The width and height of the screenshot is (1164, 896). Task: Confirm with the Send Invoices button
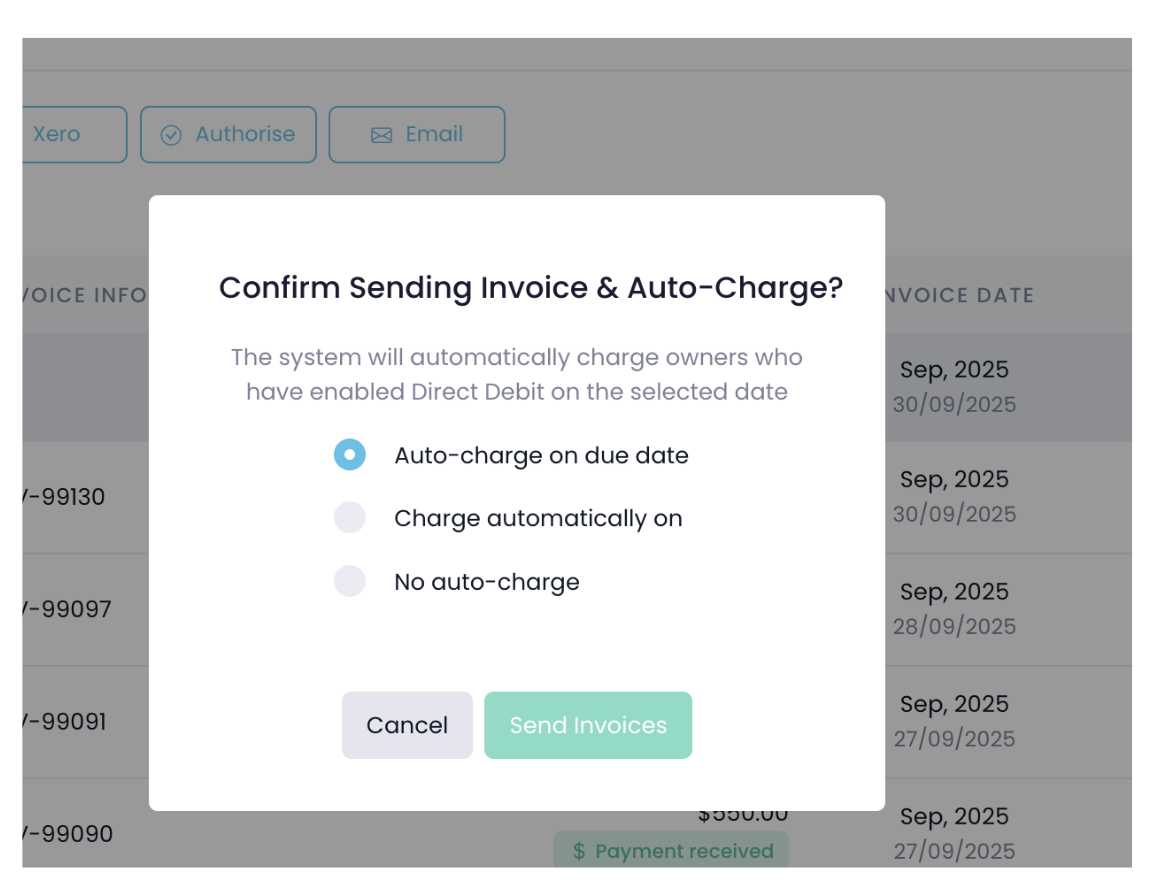[588, 725]
